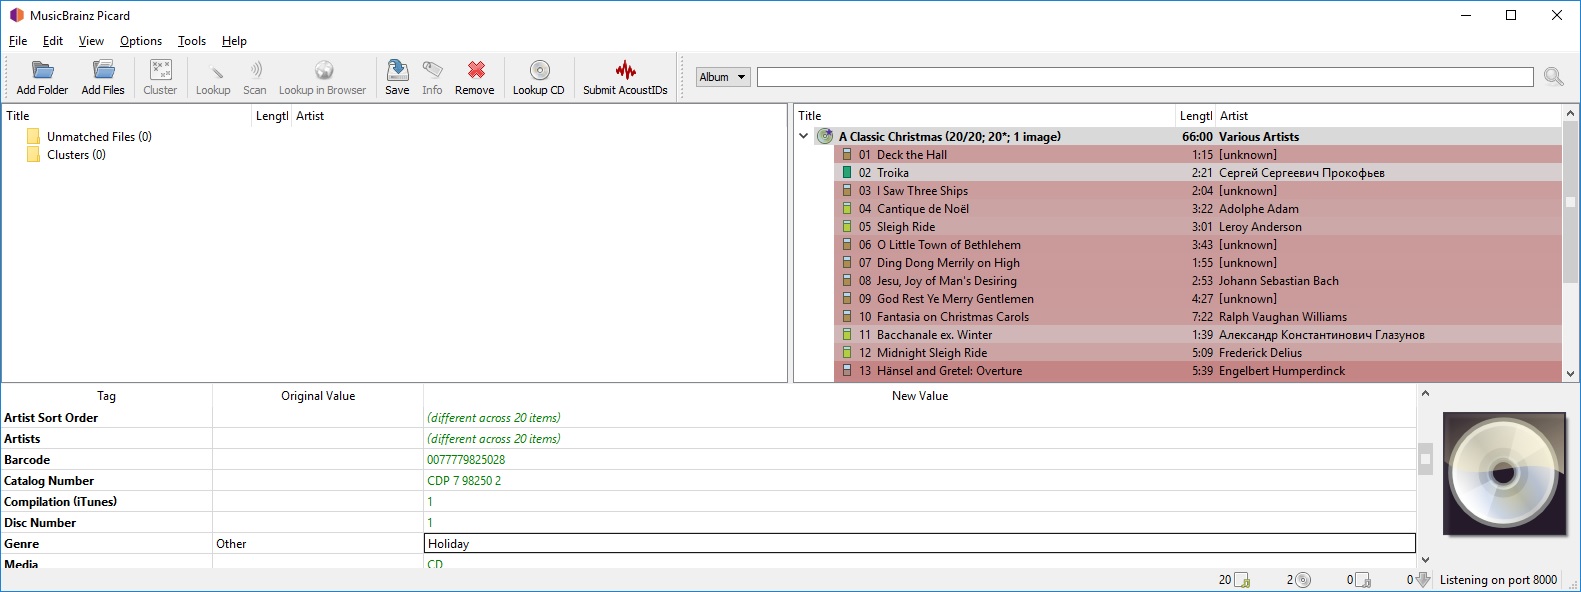The width and height of the screenshot is (1581, 592).
Task: Select track 11 Bacchanale ex. Winter
Action: 1198,334
